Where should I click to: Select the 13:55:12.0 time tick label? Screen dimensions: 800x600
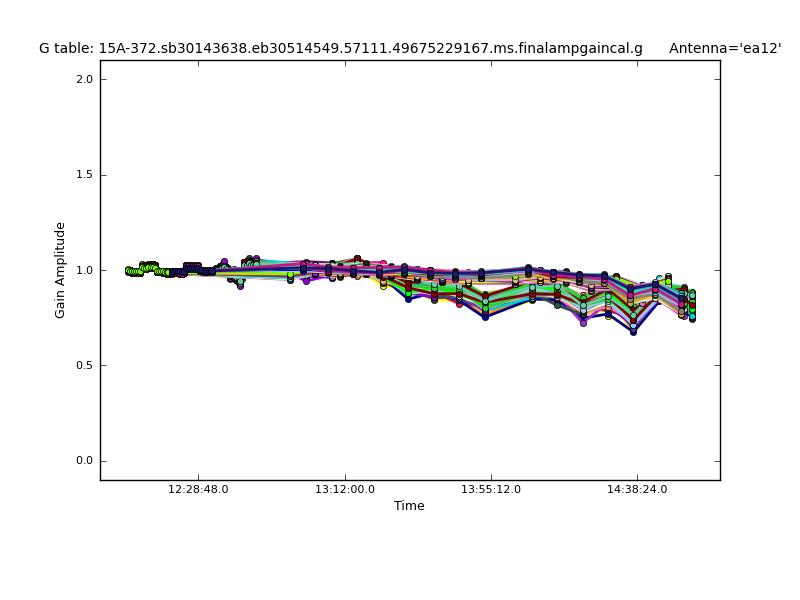point(491,489)
